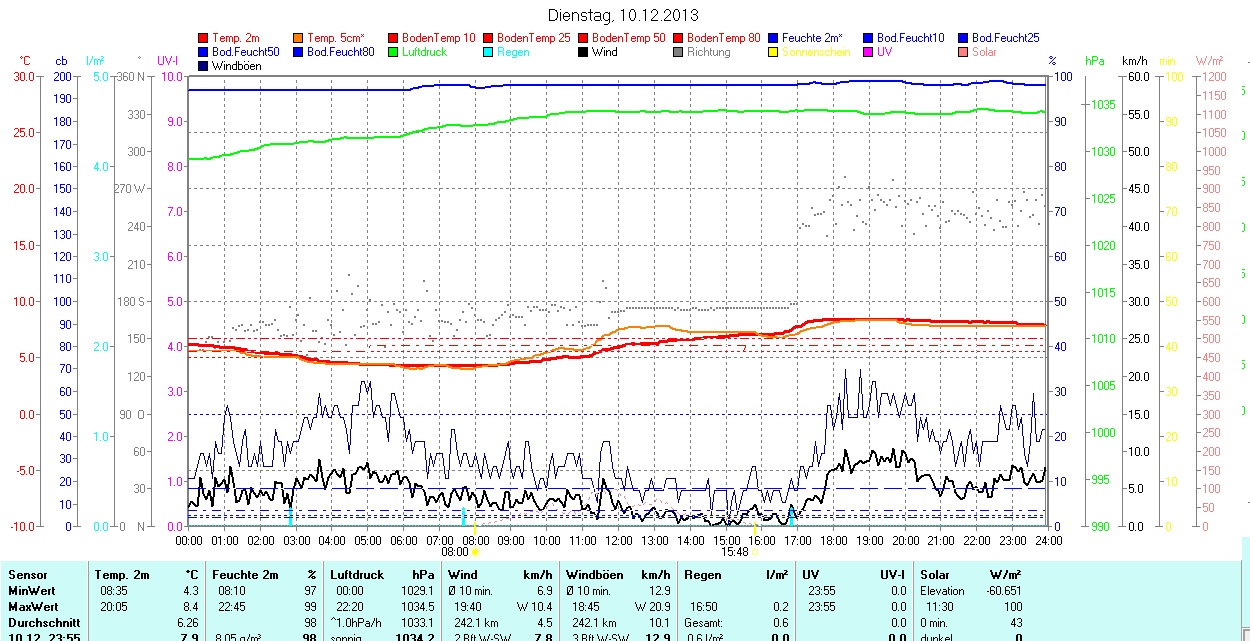Select the yellow Sonnenschein legend swatch
This screenshot has height=641, width=1250.
click(775, 52)
